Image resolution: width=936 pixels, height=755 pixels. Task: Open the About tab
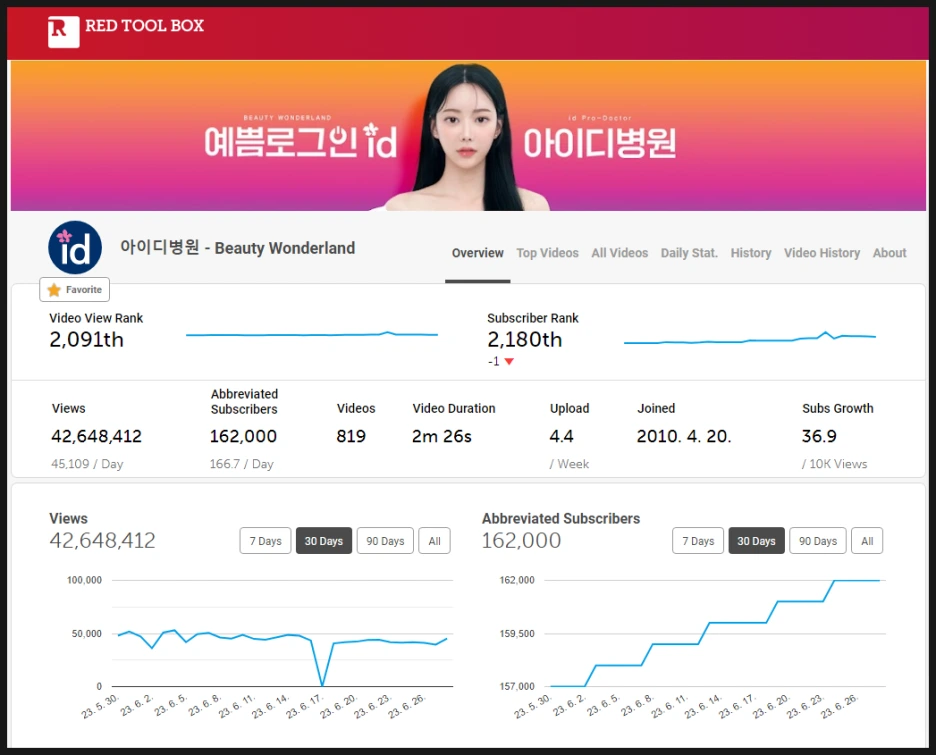[x=889, y=253]
